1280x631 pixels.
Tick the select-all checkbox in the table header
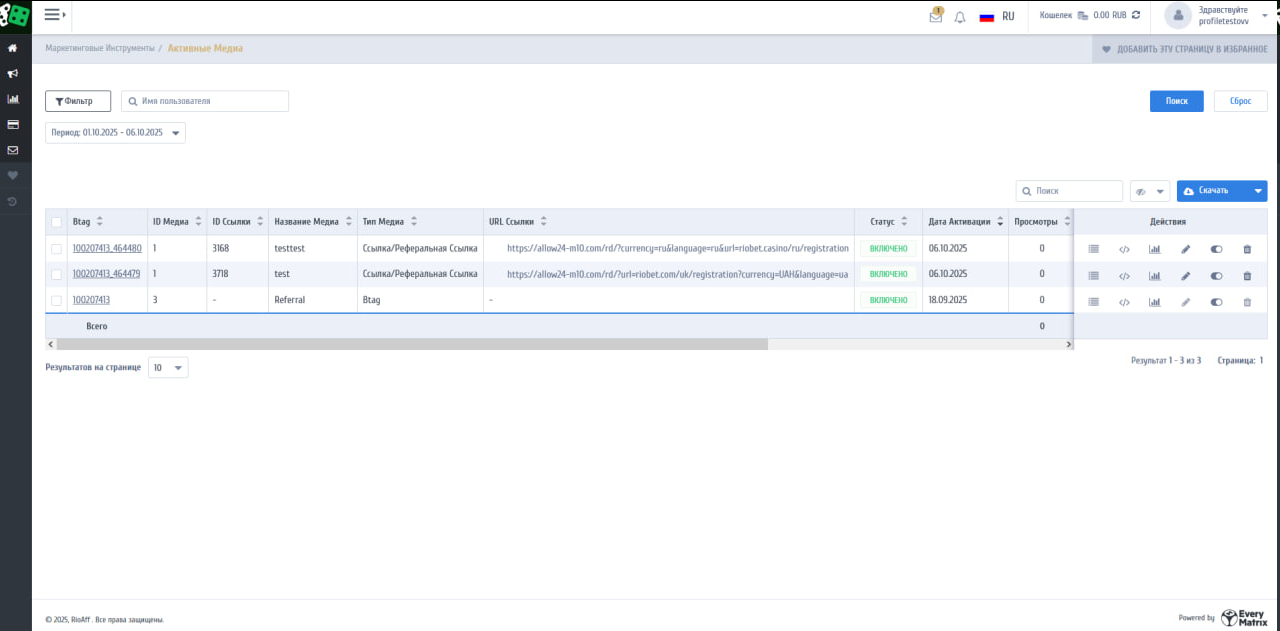[x=57, y=222]
